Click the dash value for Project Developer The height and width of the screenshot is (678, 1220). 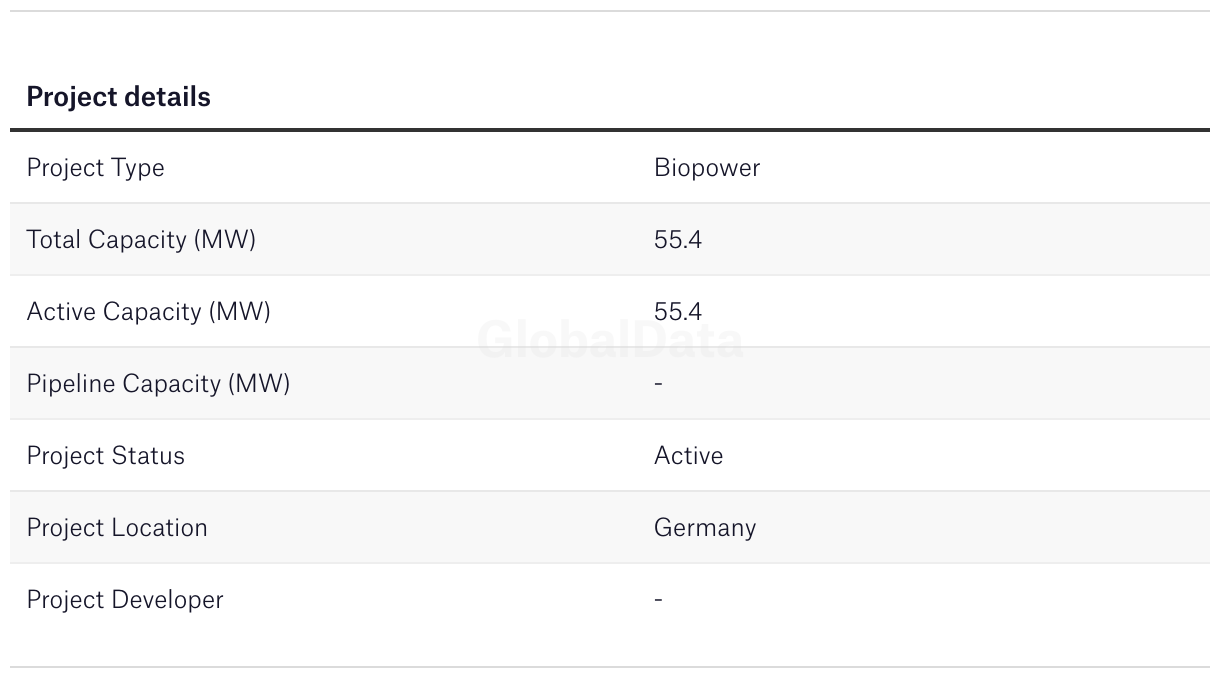(658, 599)
